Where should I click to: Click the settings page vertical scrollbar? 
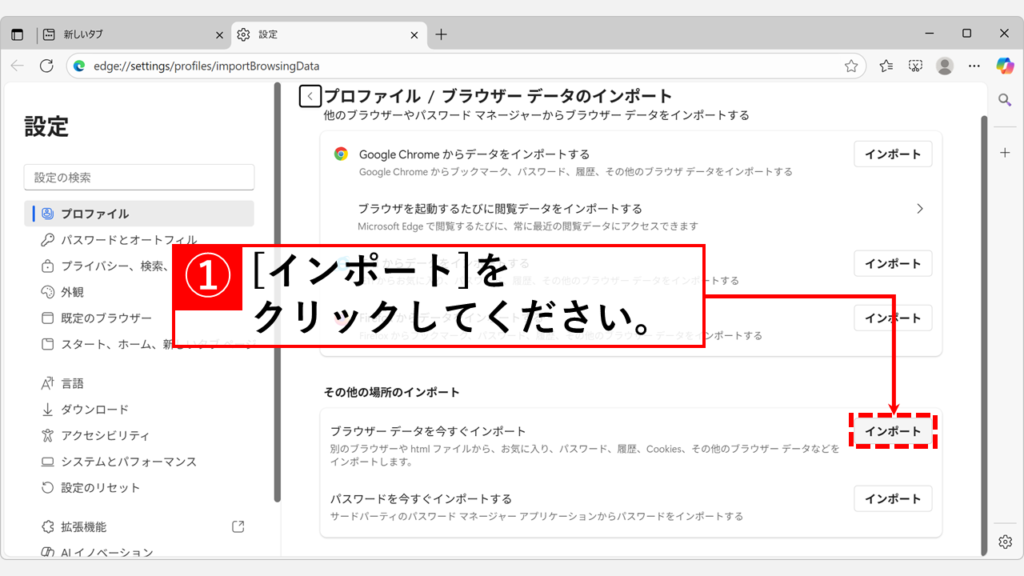point(984,334)
